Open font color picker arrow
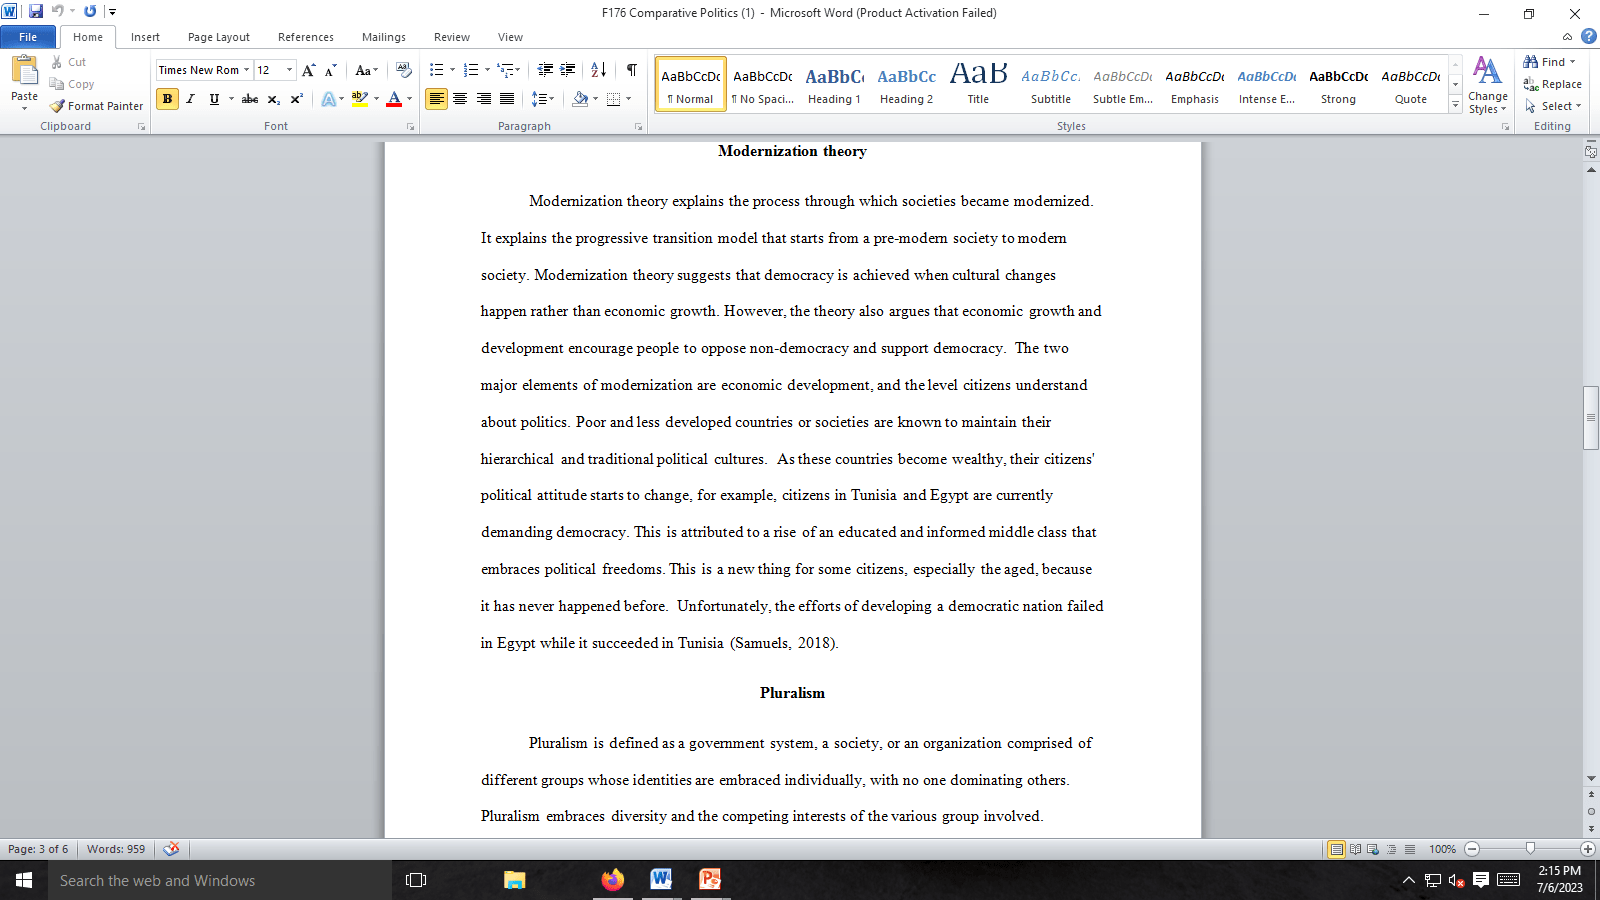This screenshot has width=1600, height=900. 410,99
